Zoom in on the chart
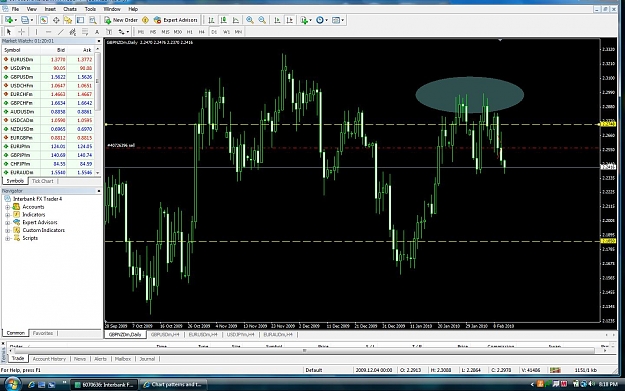 pos(250,20)
